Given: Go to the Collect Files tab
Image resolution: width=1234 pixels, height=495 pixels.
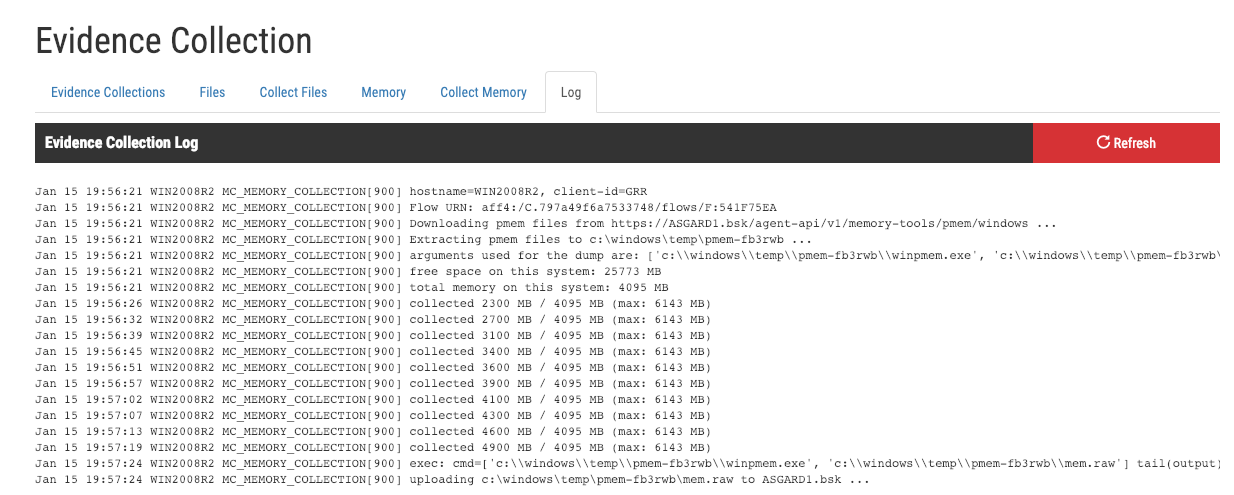Looking at the screenshot, I should click(293, 92).
